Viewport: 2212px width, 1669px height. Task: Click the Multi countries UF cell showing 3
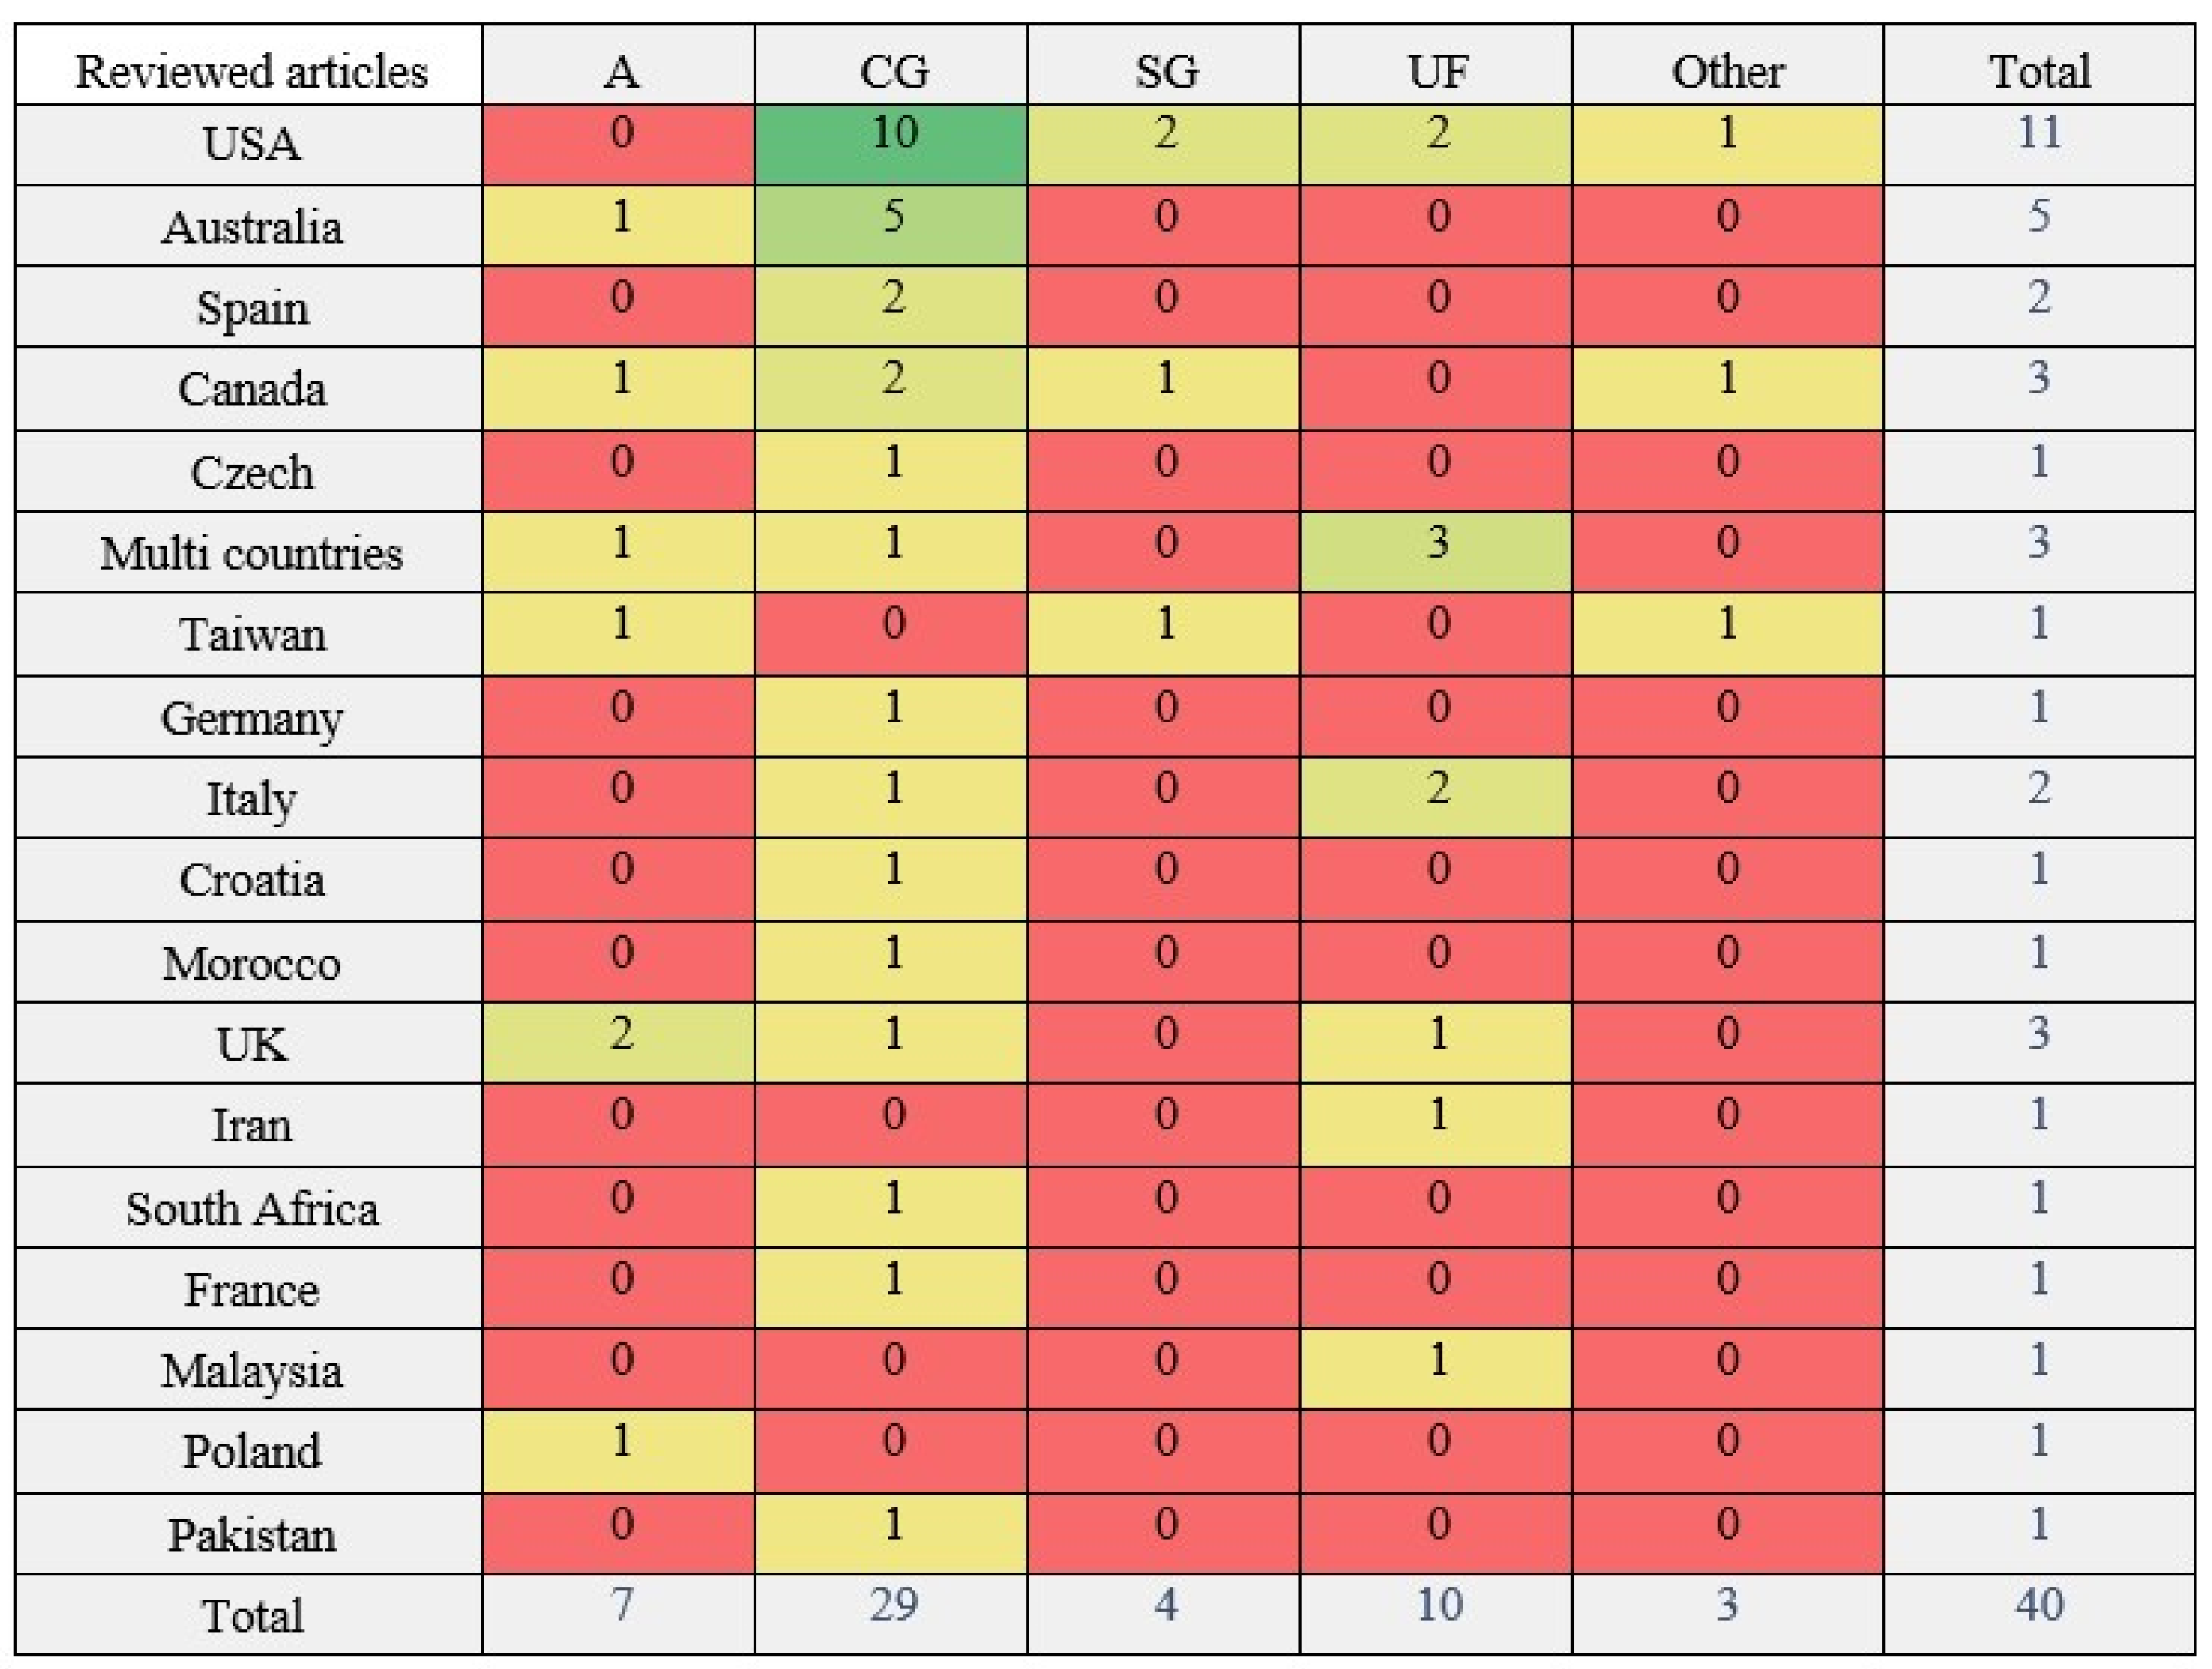[1436, 552]
